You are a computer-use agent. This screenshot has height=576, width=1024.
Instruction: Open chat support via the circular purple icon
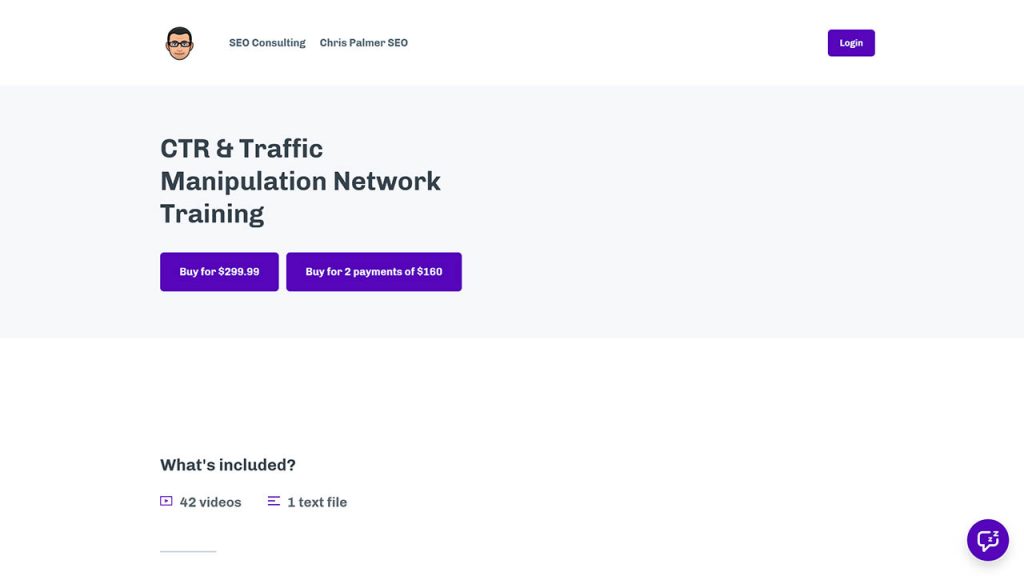click(987, 540)
